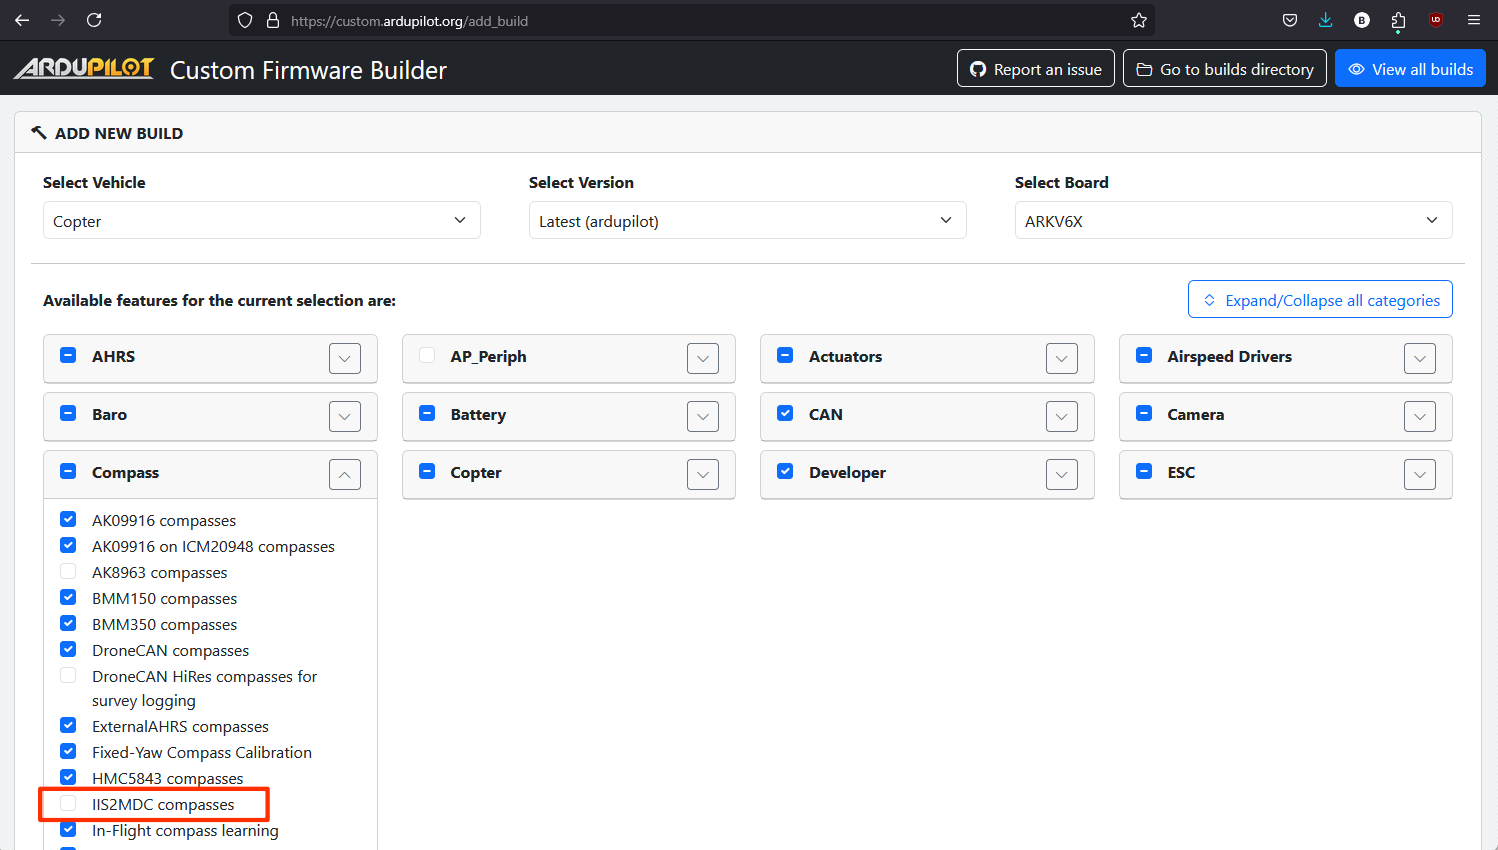Toggle the Compass category checkbox
Screen dimensions: 1498x850
pos(68,471)
